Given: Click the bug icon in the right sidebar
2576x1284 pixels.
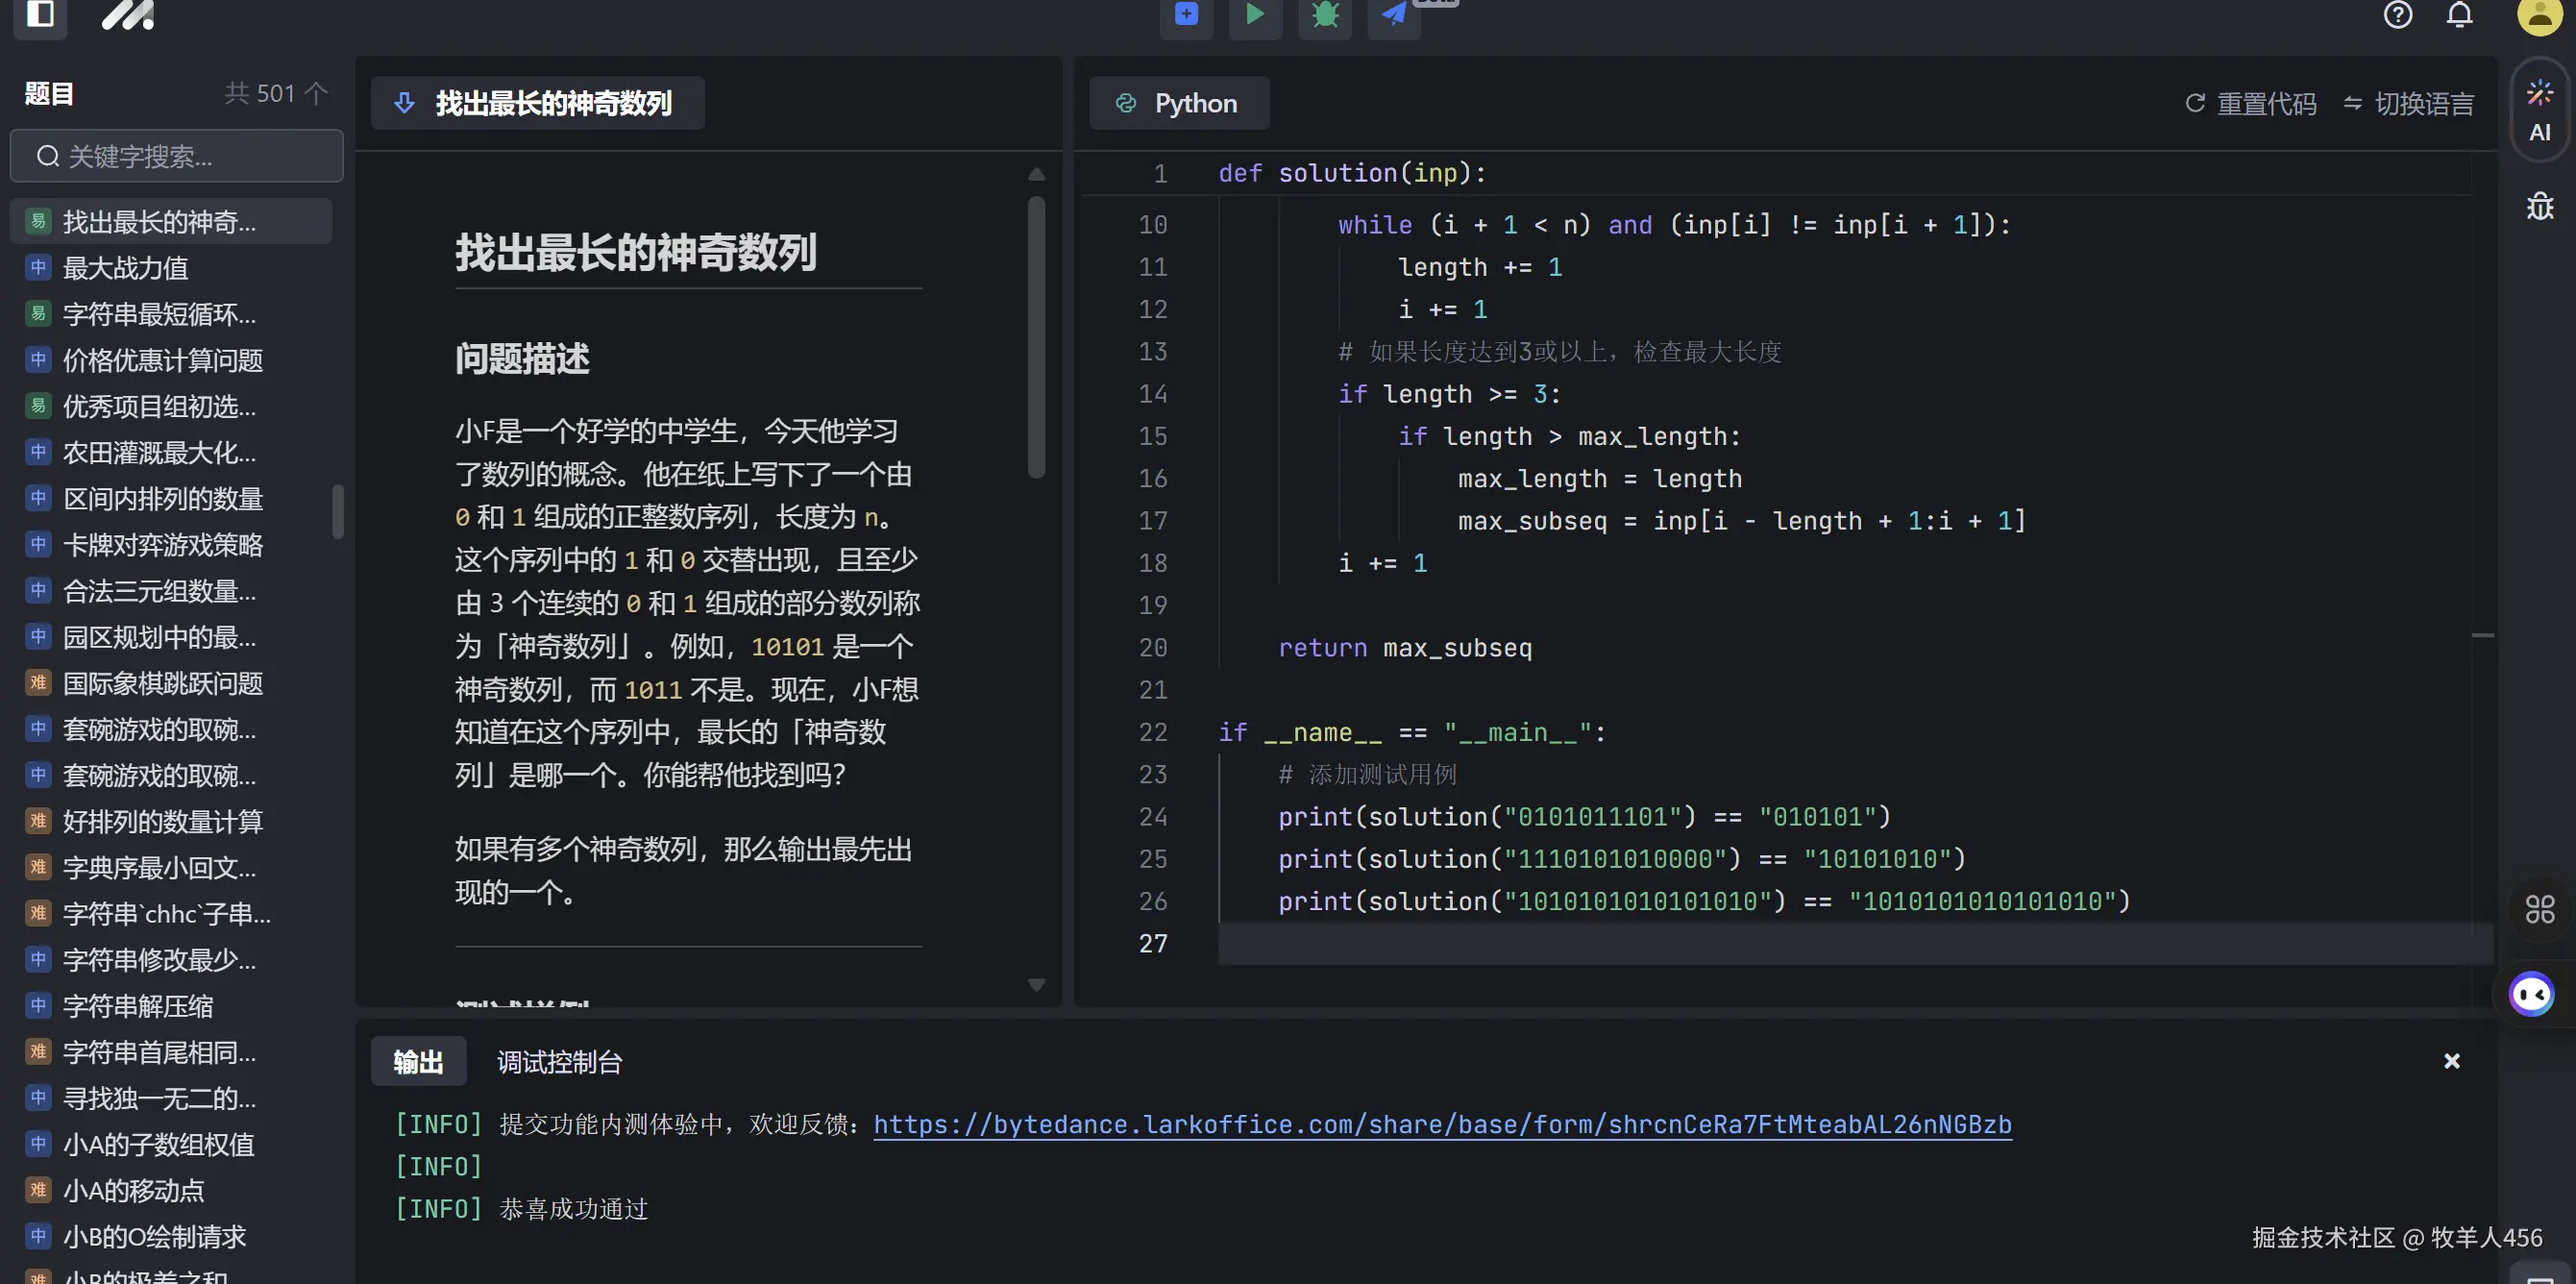Looking at the screenshot, I should [x=2539, y=206].
